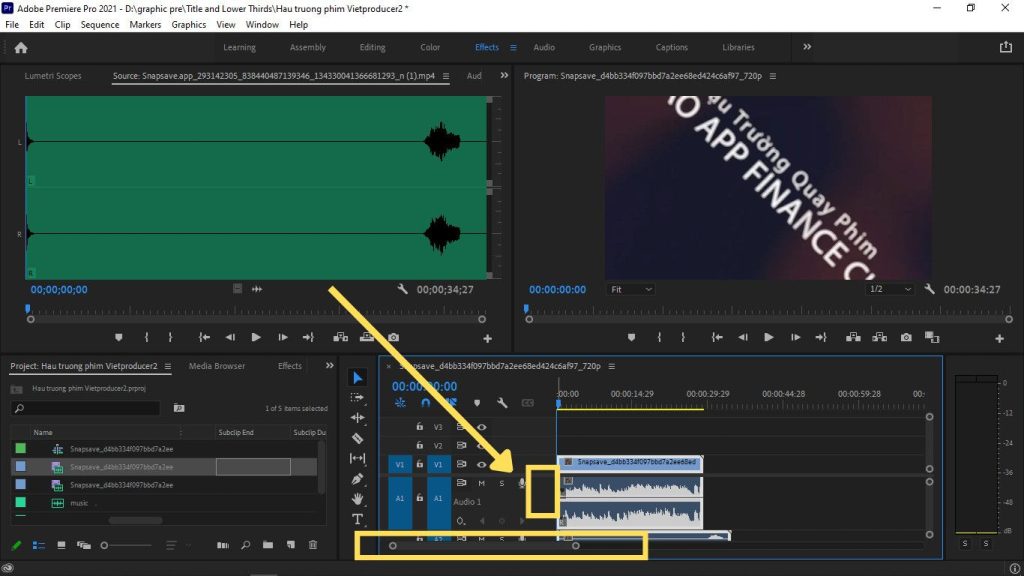Toggle V1 track output eye

coord(482,464)
